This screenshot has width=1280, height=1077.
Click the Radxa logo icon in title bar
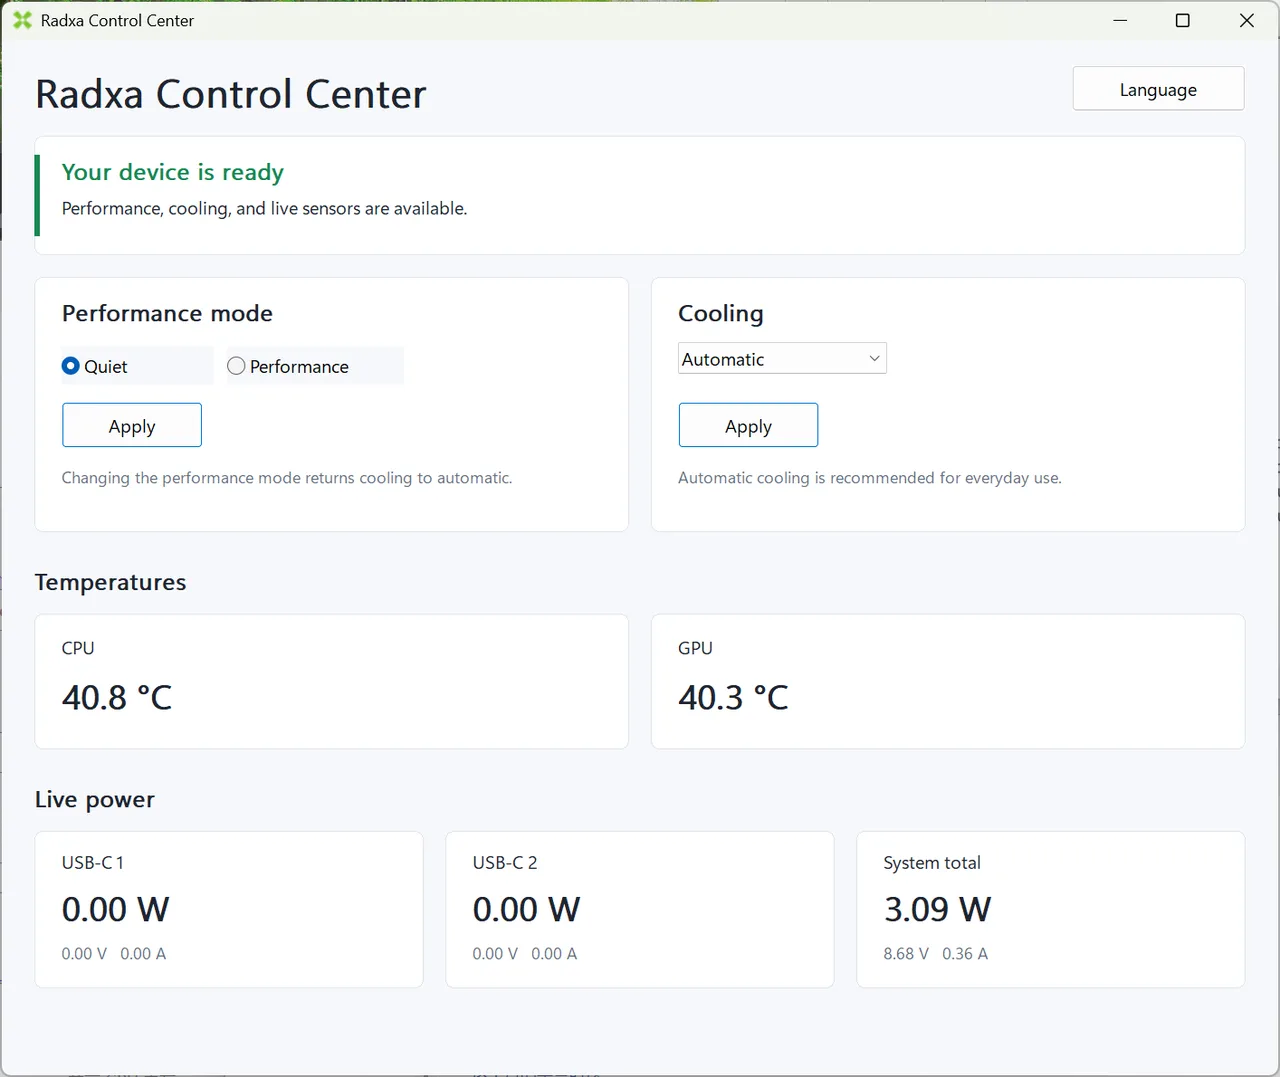click(x=22, y=20)
